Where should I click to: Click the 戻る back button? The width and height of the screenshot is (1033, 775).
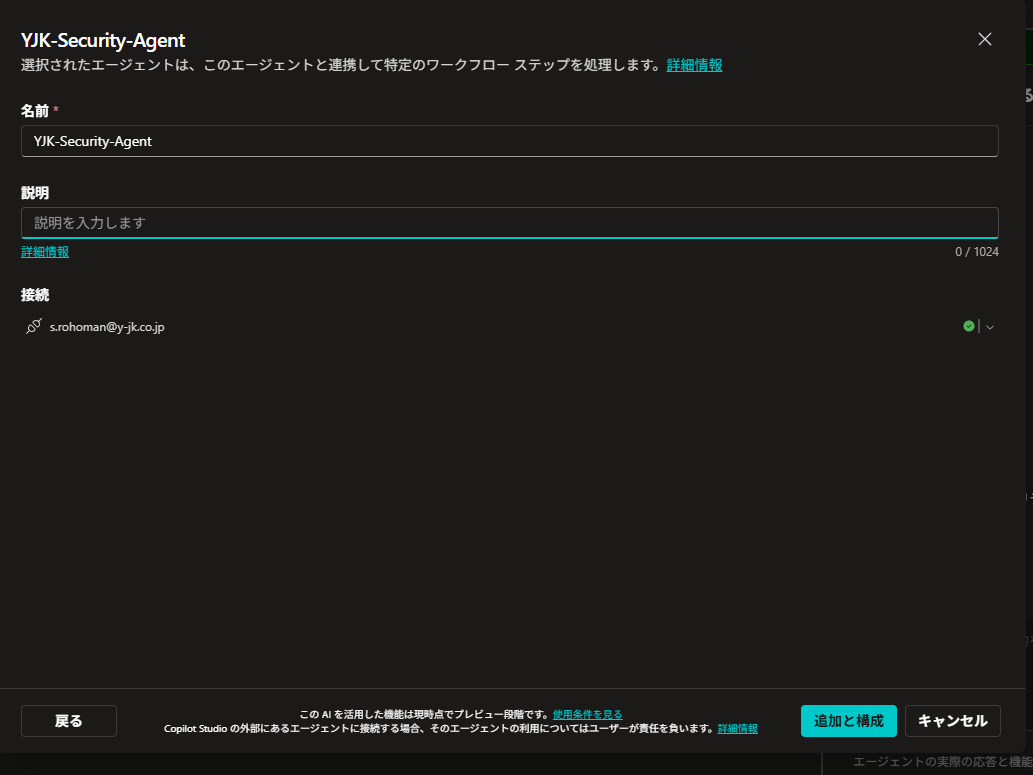69,721
